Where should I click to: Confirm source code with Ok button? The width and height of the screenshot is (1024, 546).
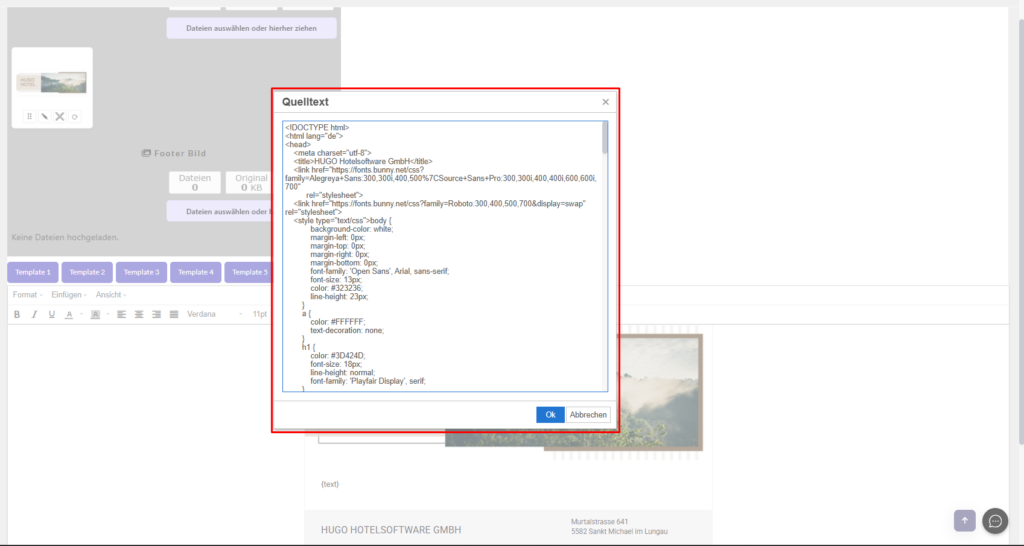[550, 415]
